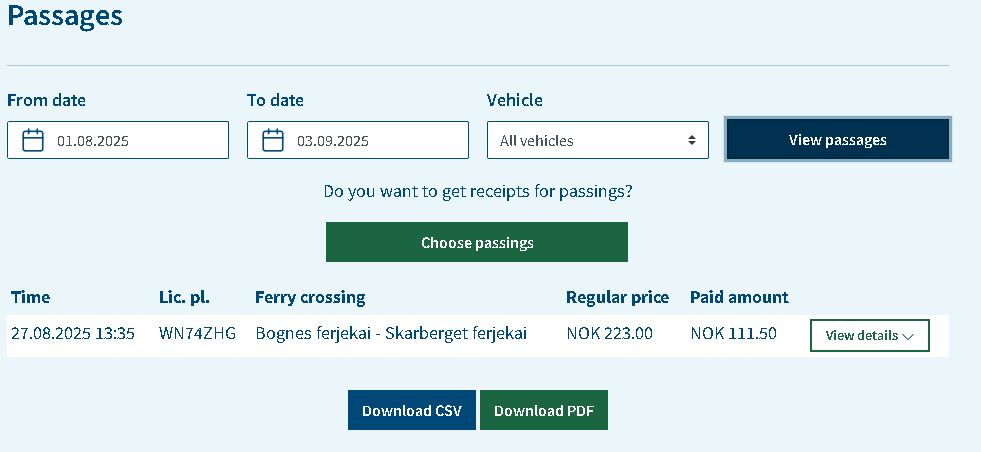The image size is (981, 452).
Task: Click the To date field showing 03.09.2025
Action: pos(358,140)
